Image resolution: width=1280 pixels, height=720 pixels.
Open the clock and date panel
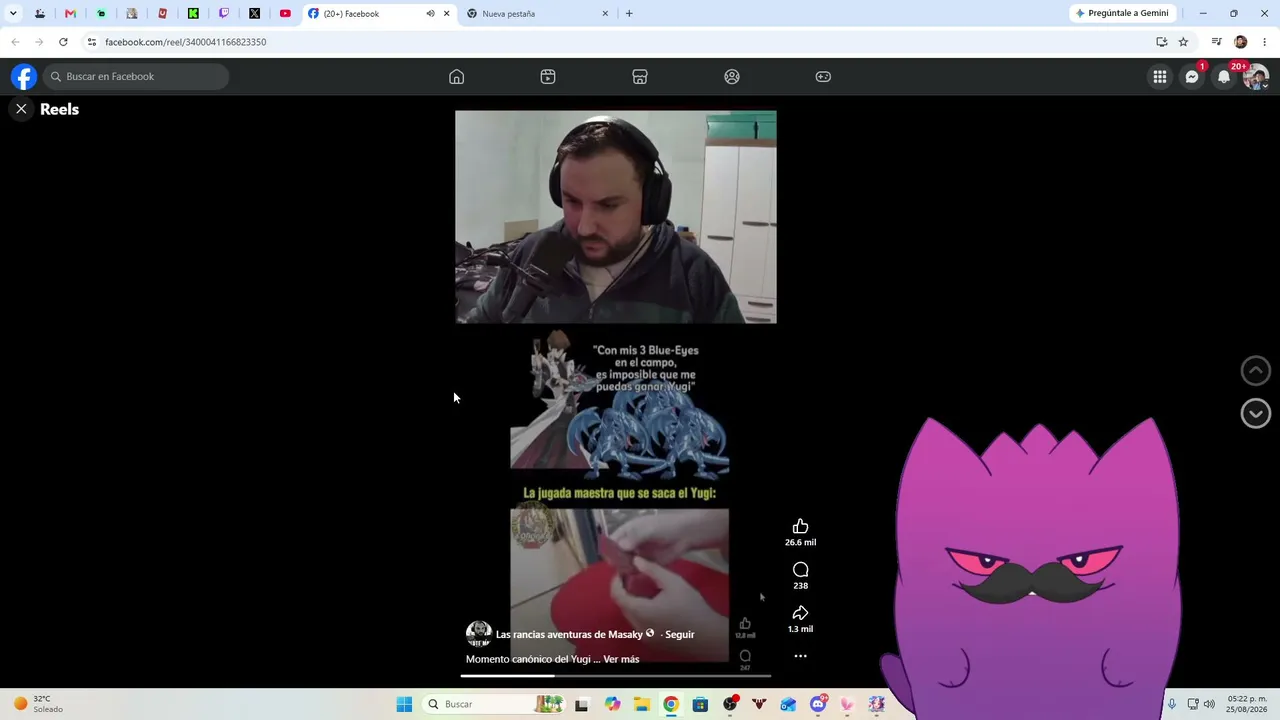1247,704
